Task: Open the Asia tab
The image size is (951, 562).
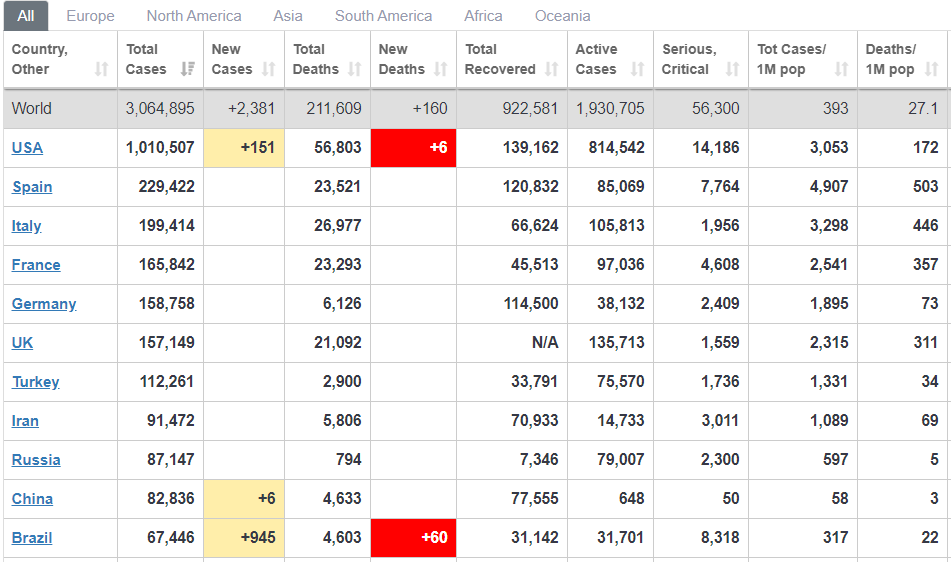Action: click(288, 16)
